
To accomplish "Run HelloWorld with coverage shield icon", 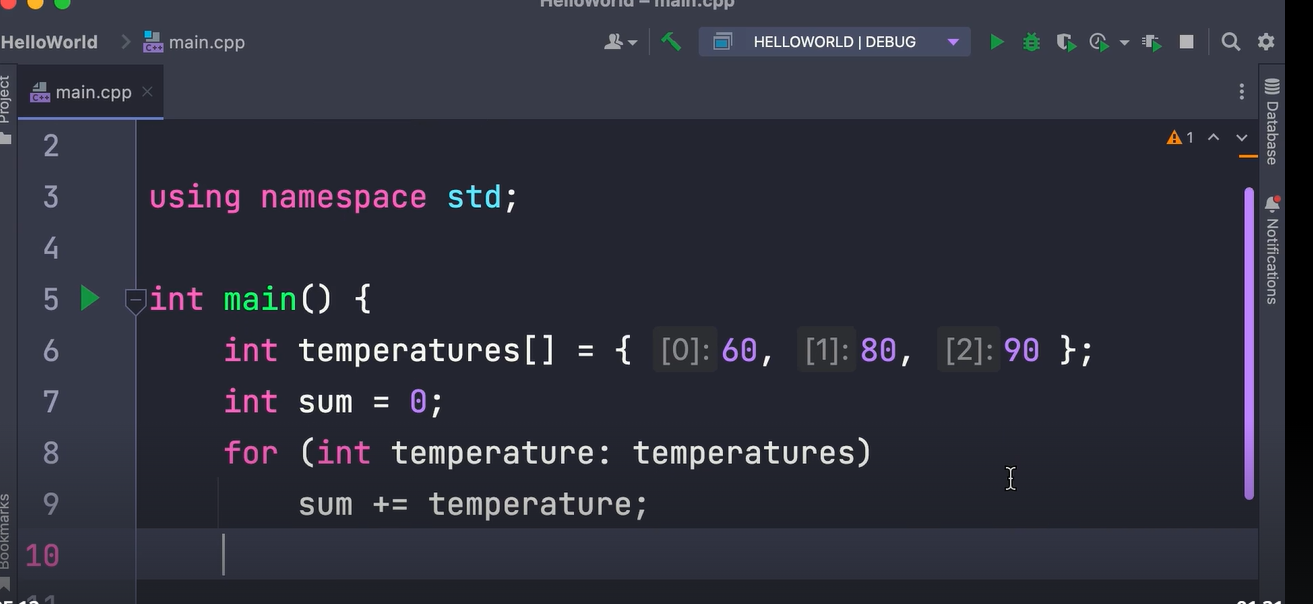I will (1066, 42).
